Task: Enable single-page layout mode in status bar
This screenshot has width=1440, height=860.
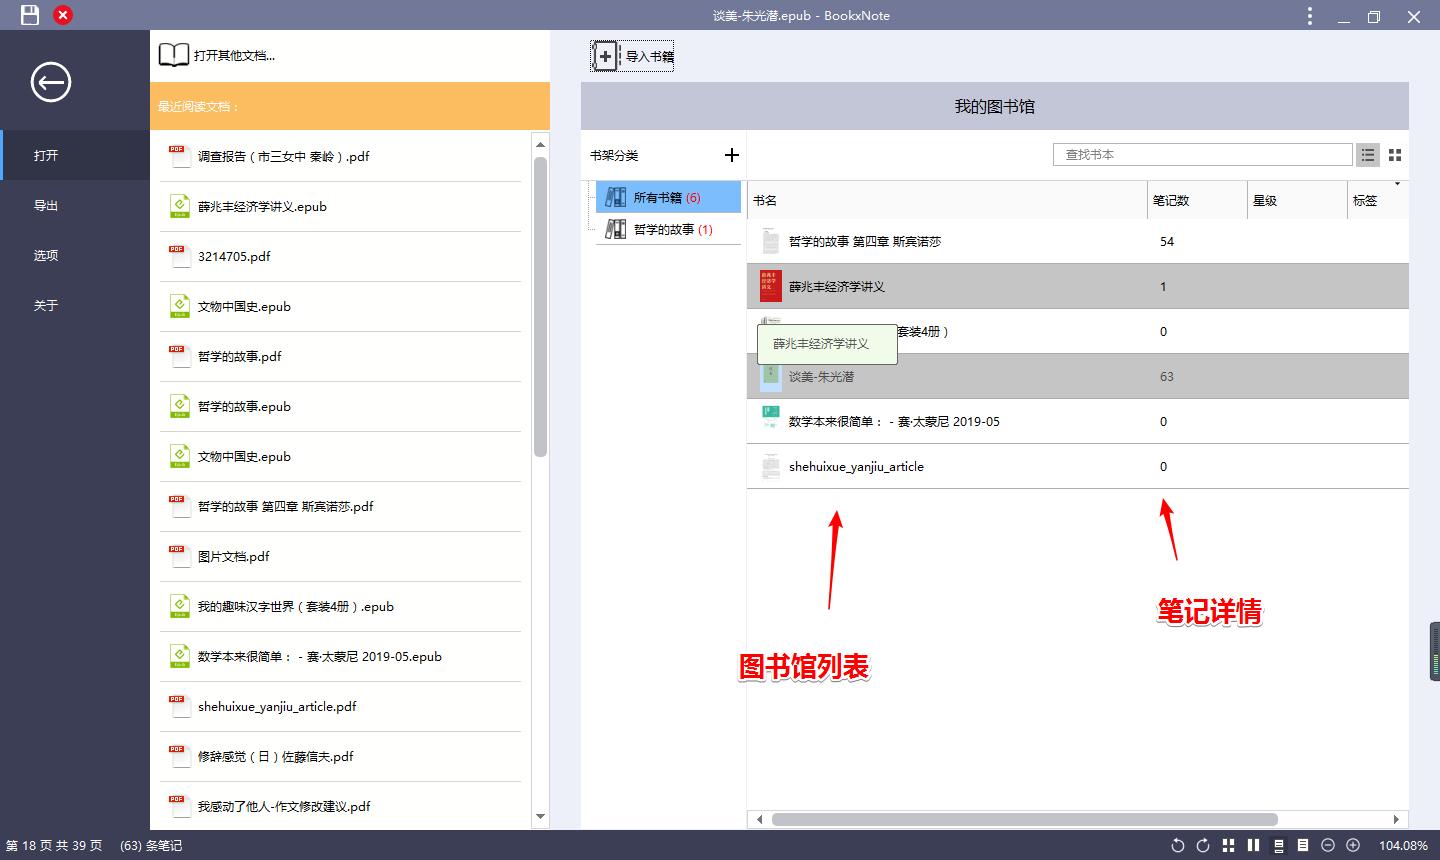Action: 1303,845
